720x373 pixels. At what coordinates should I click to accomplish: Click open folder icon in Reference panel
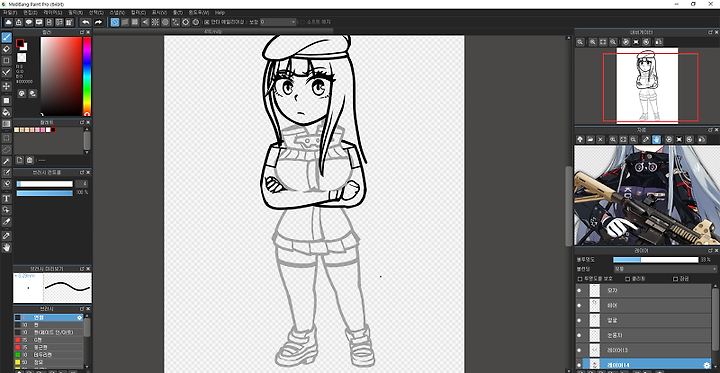[x=590, y=139]
